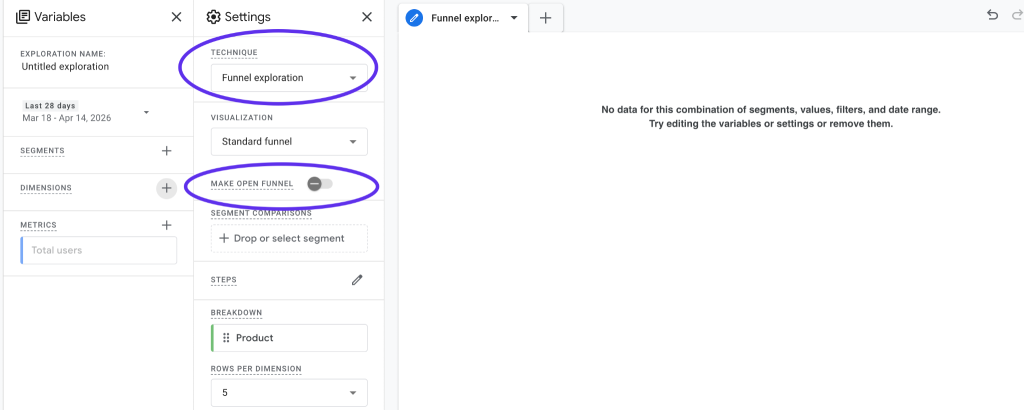This screenshot has height=410, width=1024.
Task: Open the Technique dropdown
Action: coord(289,77)
